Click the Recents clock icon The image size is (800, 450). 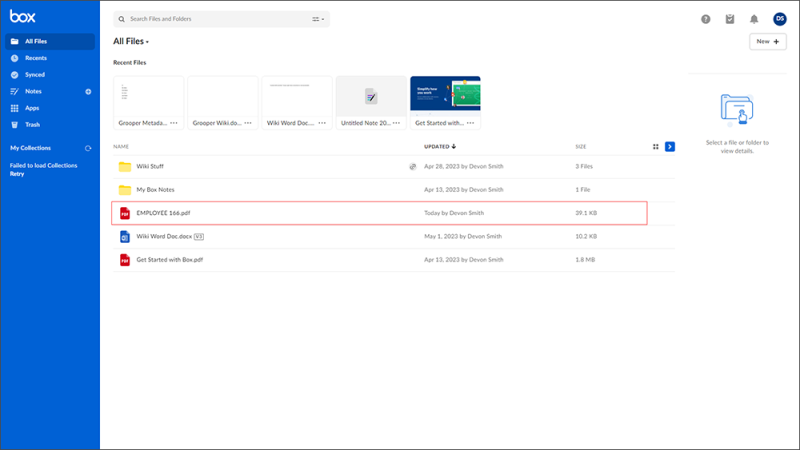tap(14, 58)
